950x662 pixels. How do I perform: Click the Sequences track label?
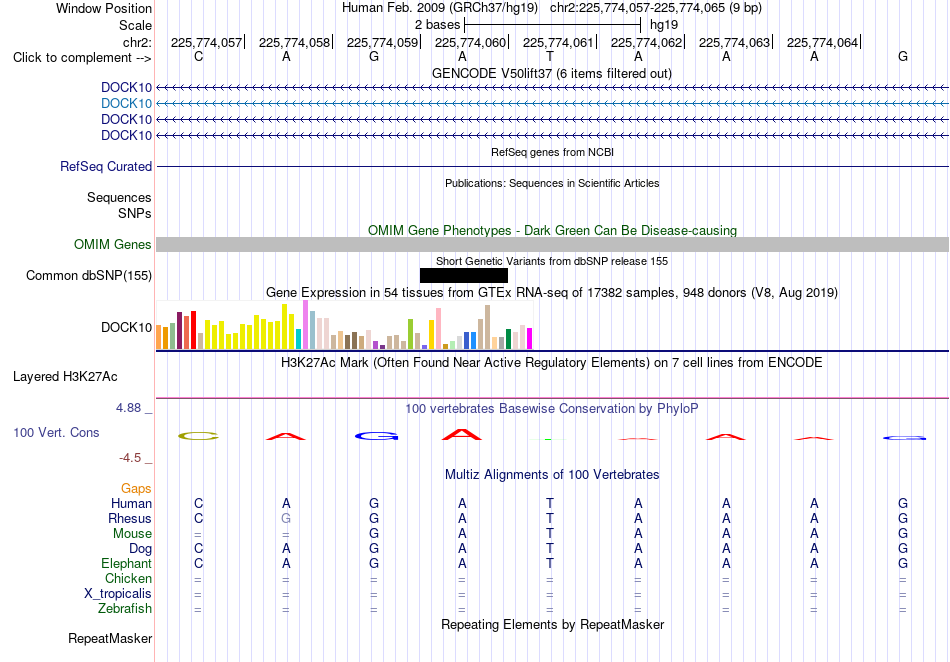click(x=119, y=198)
